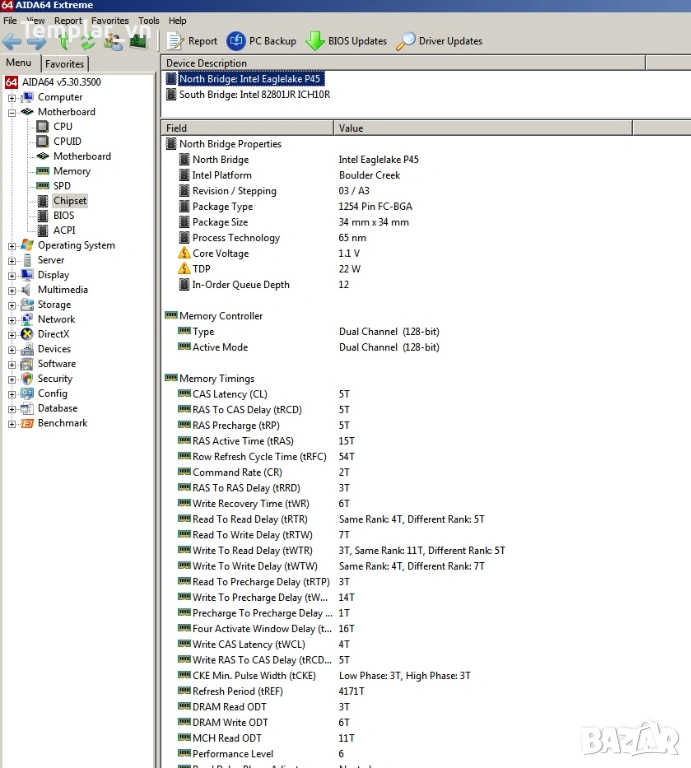Open the Tools menu

coord(149,20)
